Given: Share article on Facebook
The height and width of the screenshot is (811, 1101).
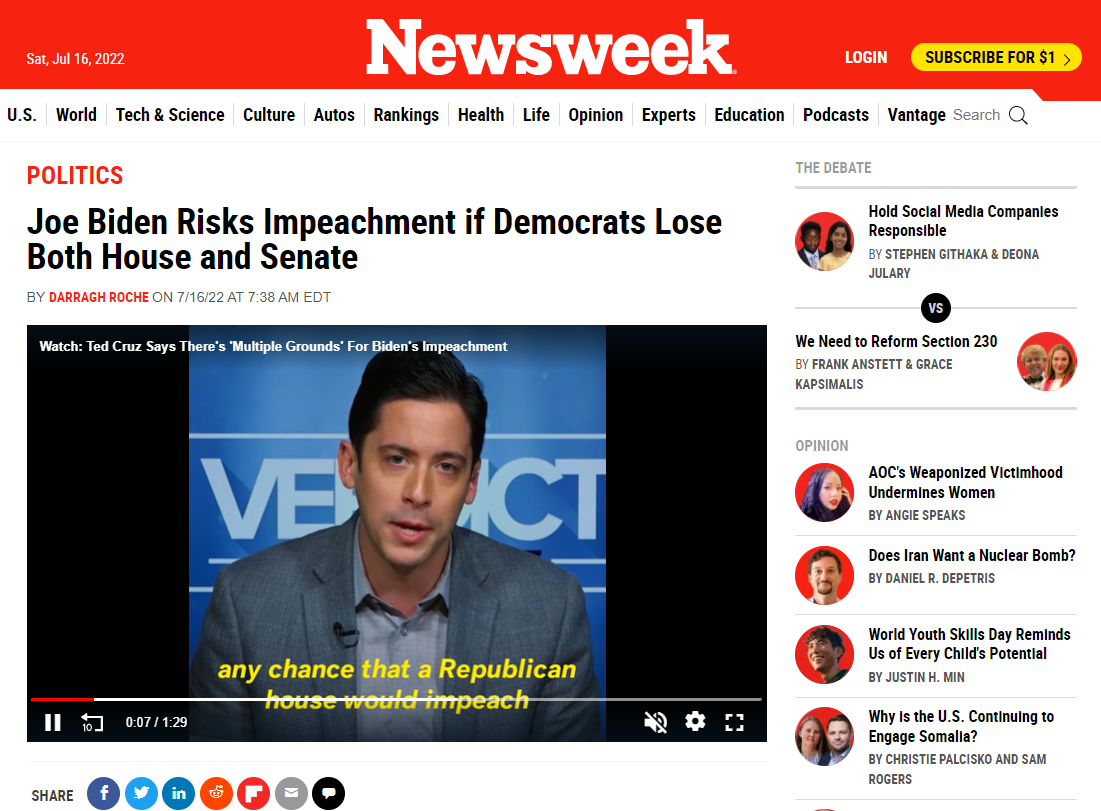Looking at the screenshot, I should [x=103, y=793].
